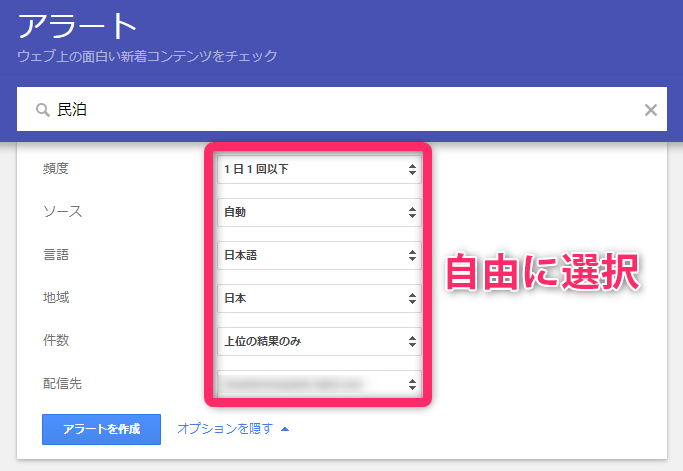
Task: Open the 言語 dropdown set to 日本語
Action: pos(319,255)
